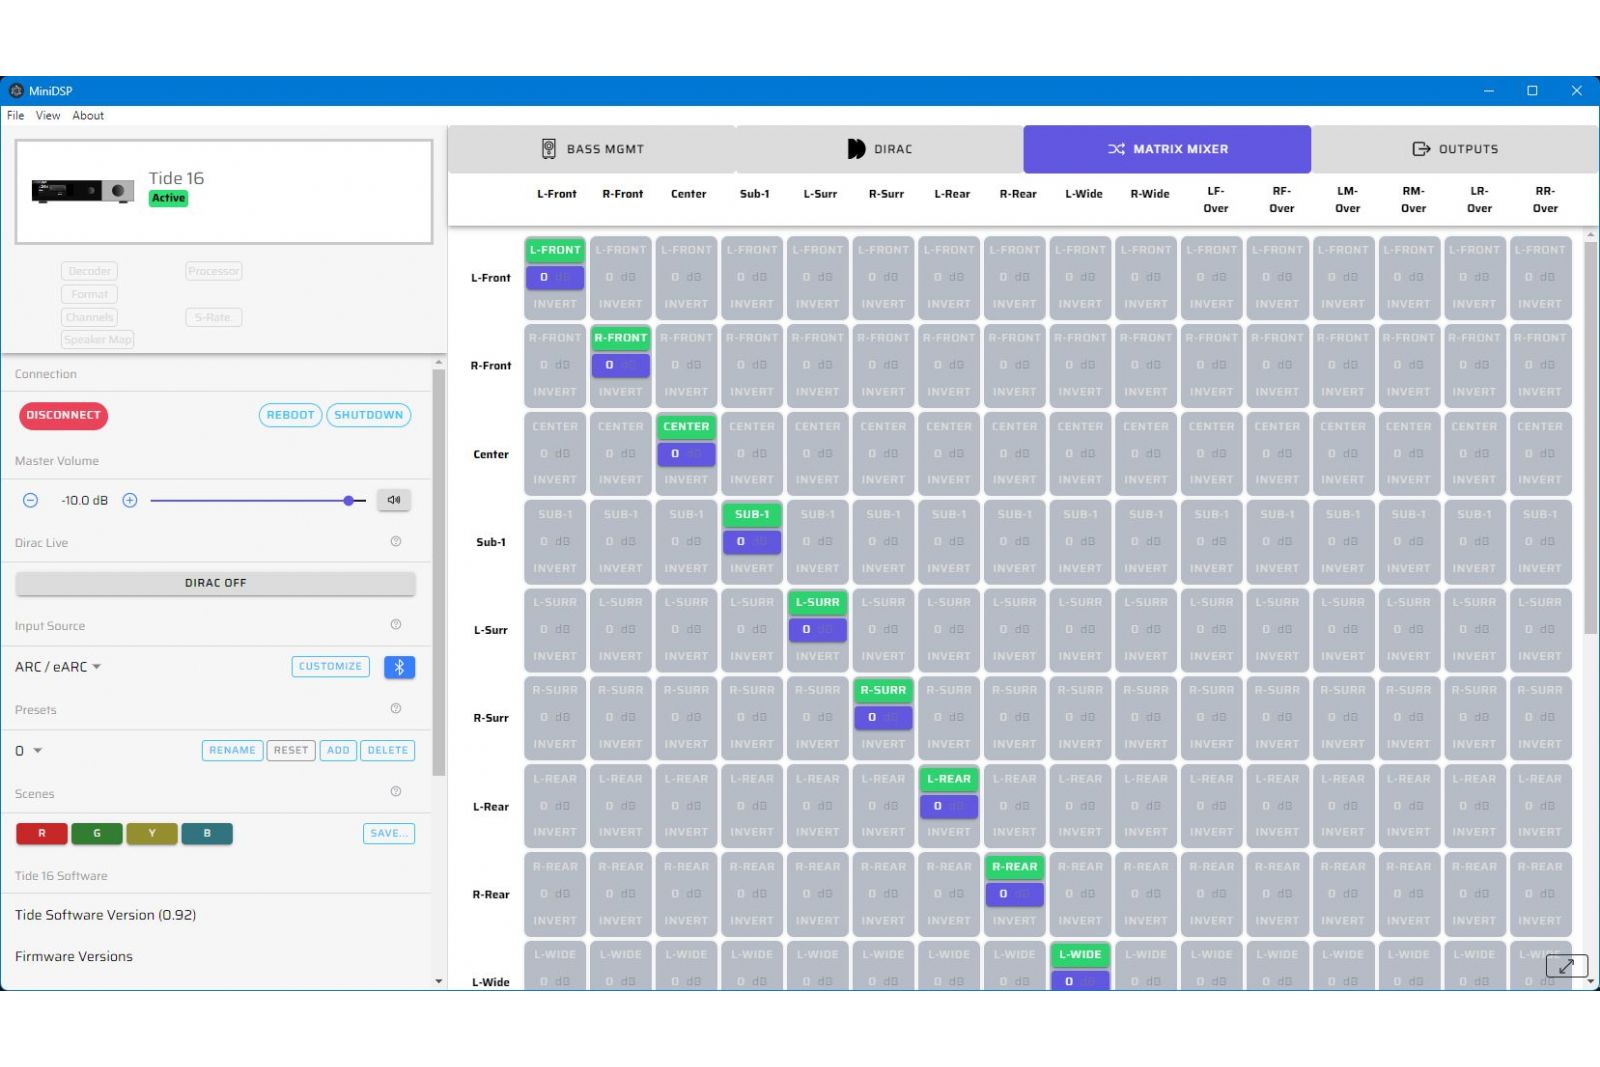The image size is (1600, 1067).
Task: Click the Bluetooth icon button
Action: pos(399,667)
